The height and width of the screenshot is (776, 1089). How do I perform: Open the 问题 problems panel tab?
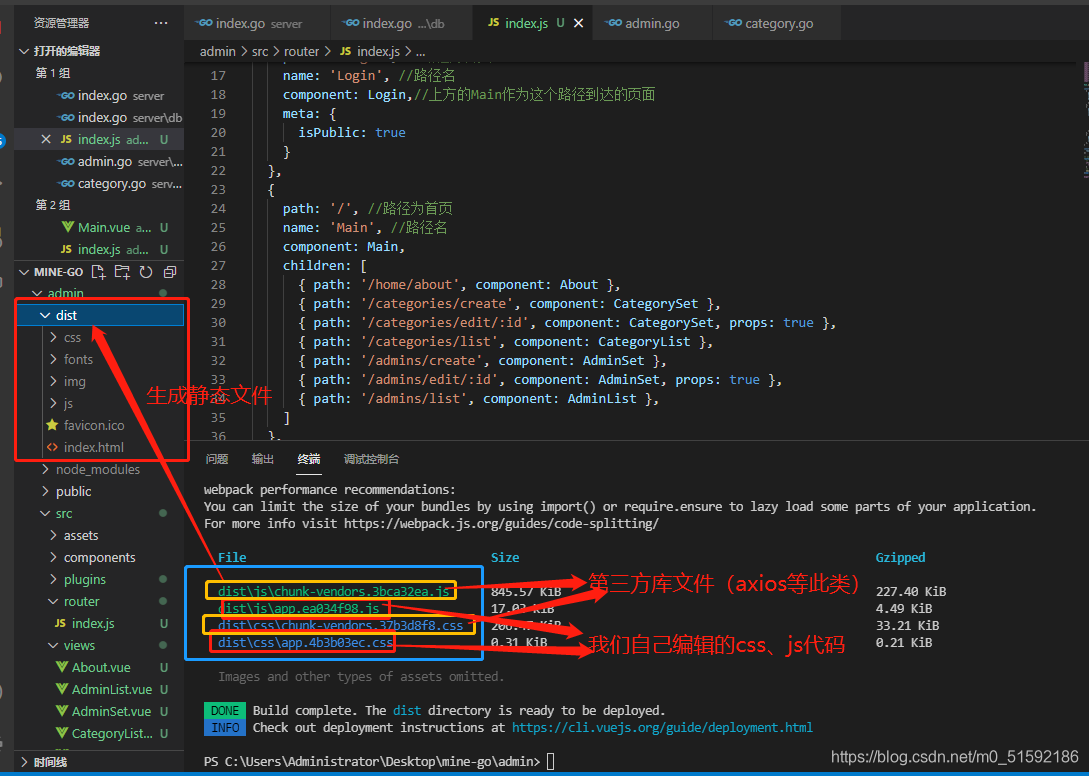click(x=217, y=459)
